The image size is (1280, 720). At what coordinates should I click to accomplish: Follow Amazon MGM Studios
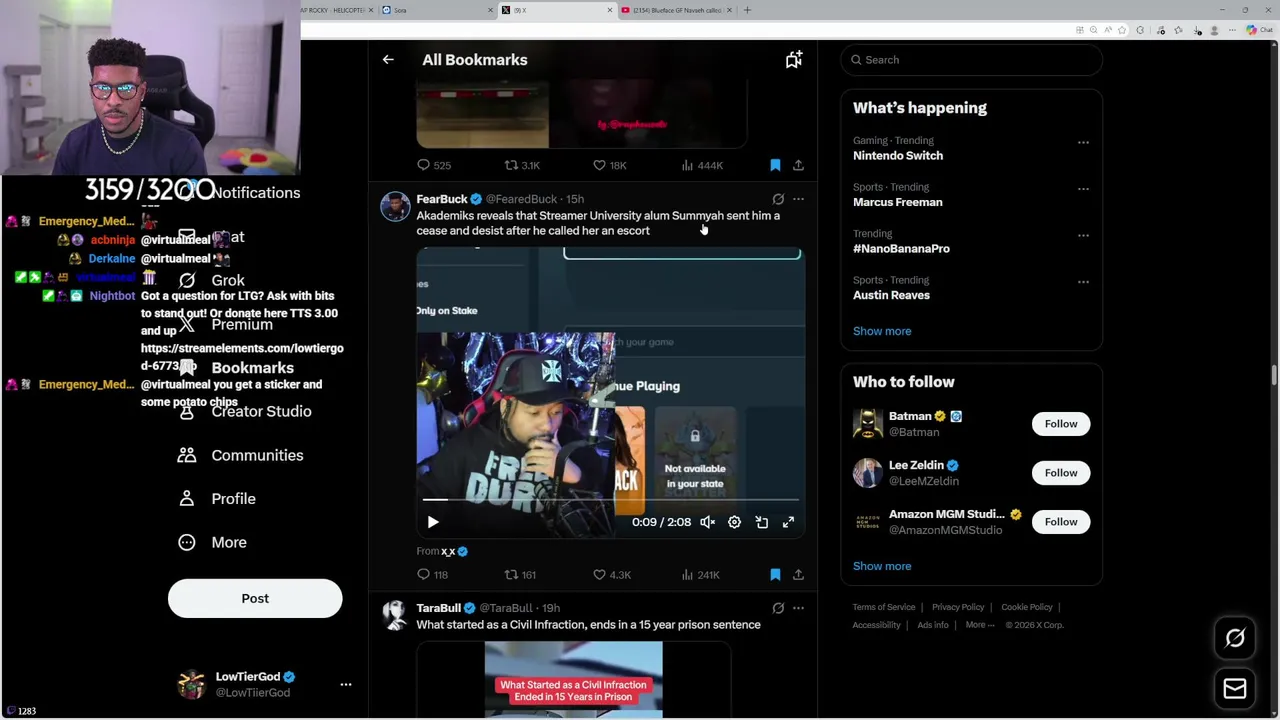(1061, 522)
